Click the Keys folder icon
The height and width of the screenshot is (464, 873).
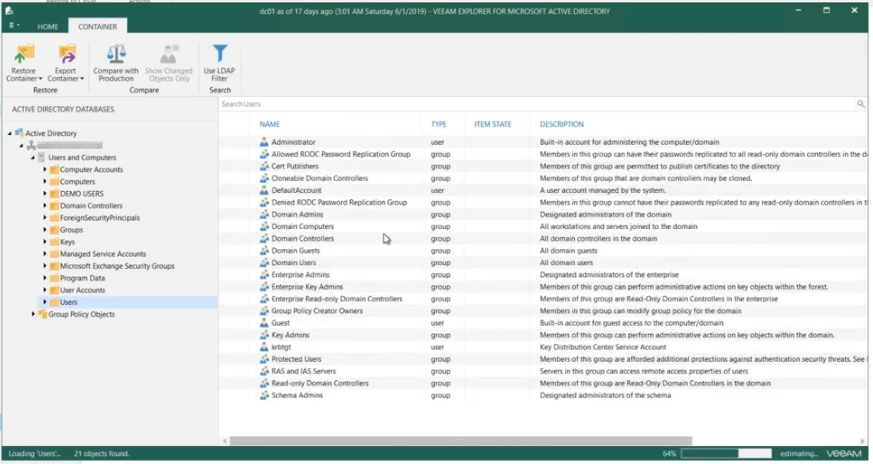[x=54, y=242]
